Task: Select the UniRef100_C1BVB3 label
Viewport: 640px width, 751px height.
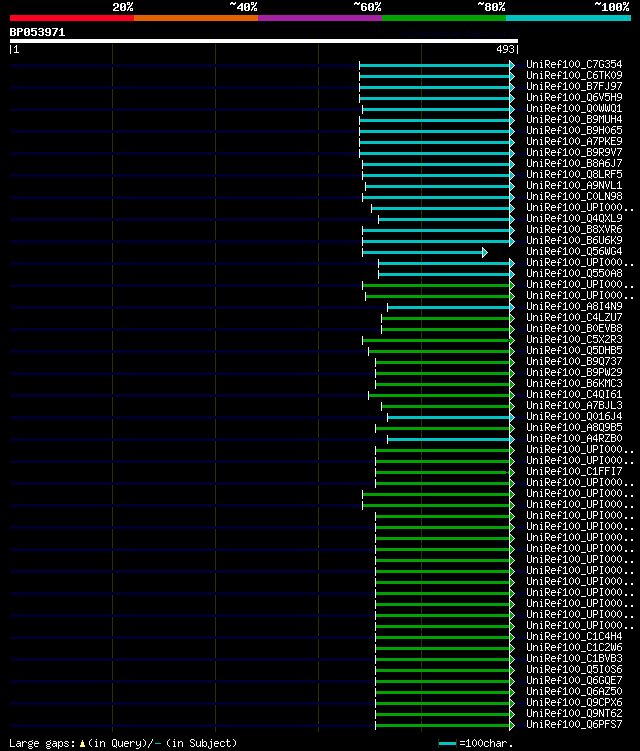Action: (x=574, y=659)
